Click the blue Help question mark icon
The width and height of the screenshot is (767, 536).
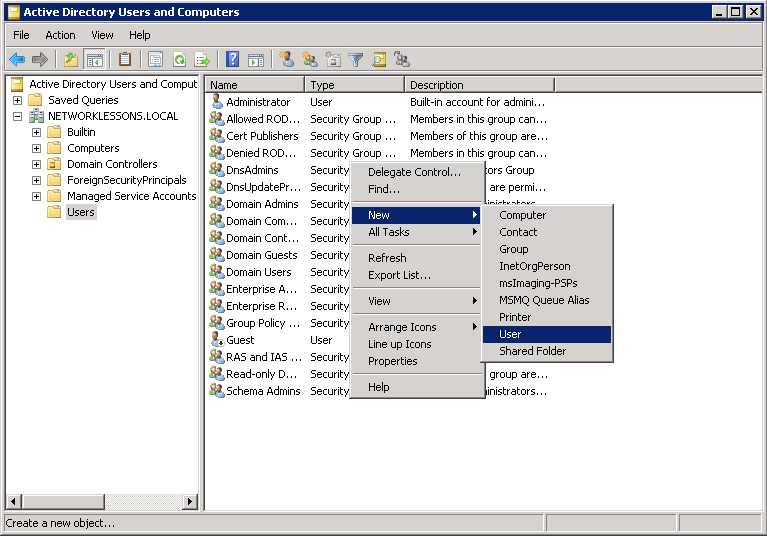232,60
